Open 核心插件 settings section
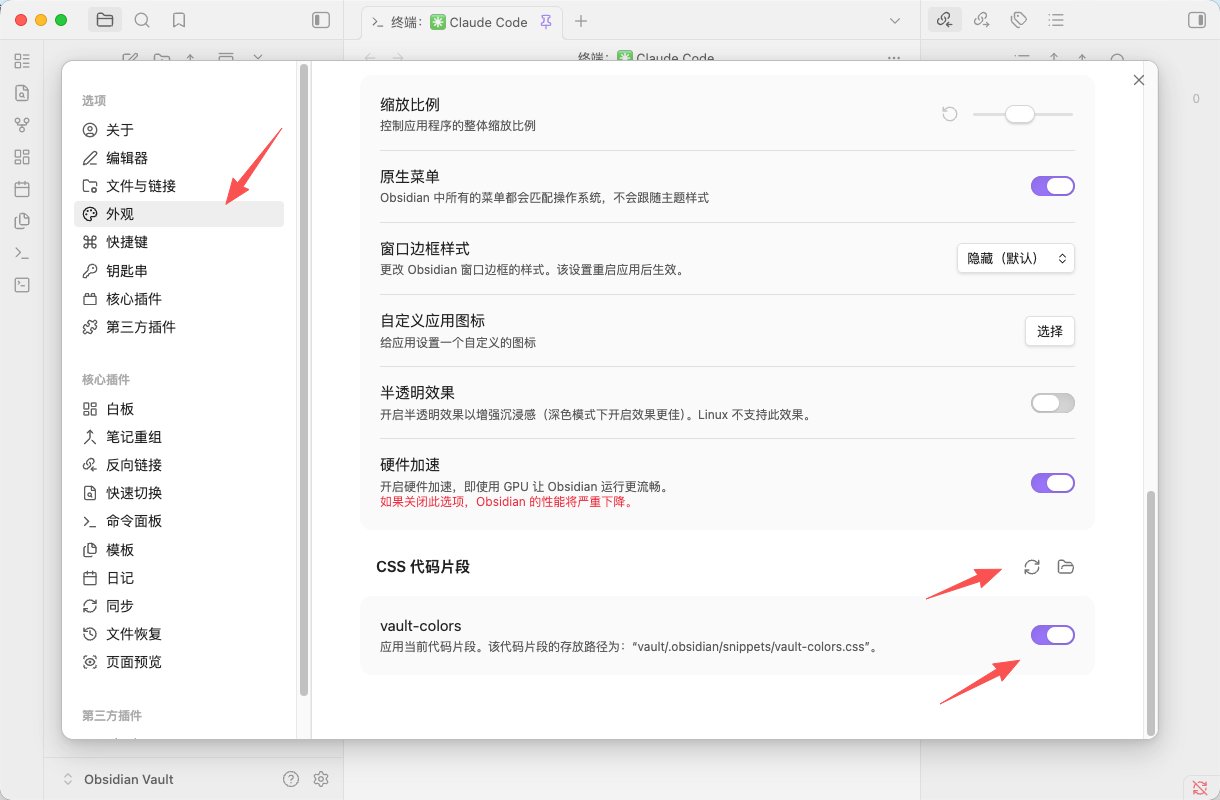Image resolution: width=1220 pixels, height=800 pixels. [x=179, y=299]
